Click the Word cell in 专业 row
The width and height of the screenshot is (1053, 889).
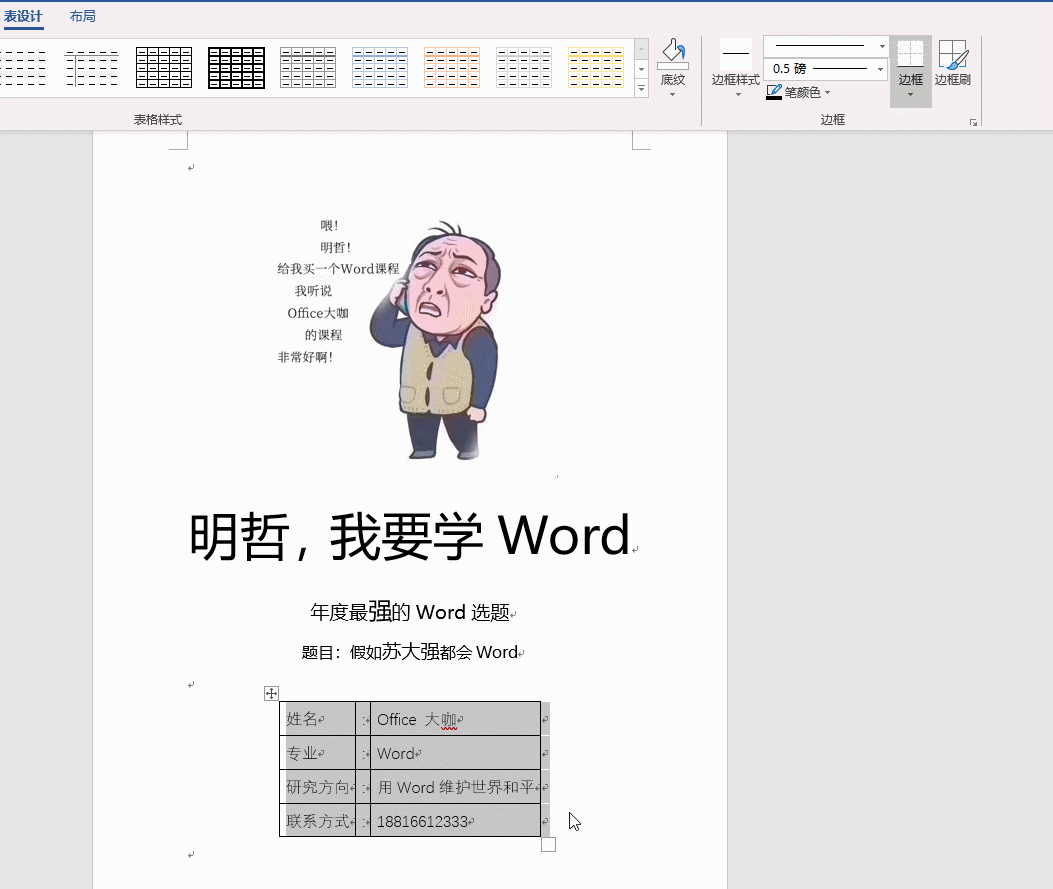coord(455,753)
